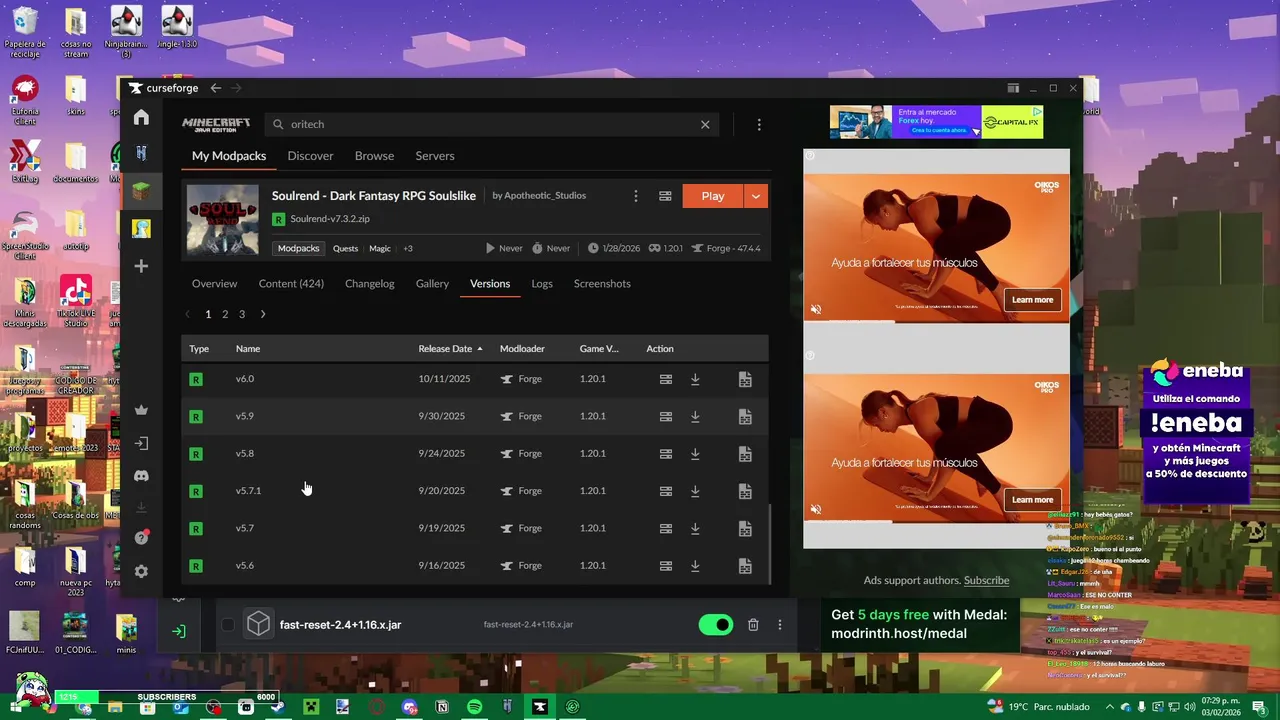Download version v5.6
1280x720 pixels.
695,566
